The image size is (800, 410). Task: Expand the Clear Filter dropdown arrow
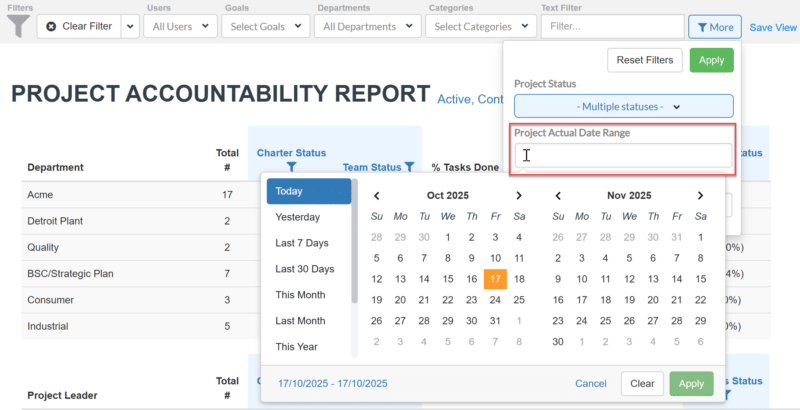[x=130, y=27]
